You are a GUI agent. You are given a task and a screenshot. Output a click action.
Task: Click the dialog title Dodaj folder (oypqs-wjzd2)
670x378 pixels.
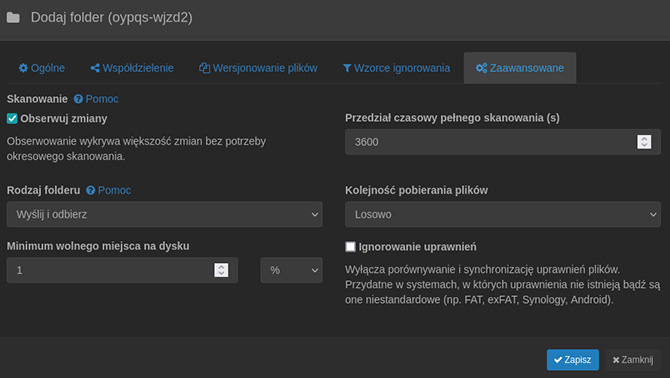point(112,18)
